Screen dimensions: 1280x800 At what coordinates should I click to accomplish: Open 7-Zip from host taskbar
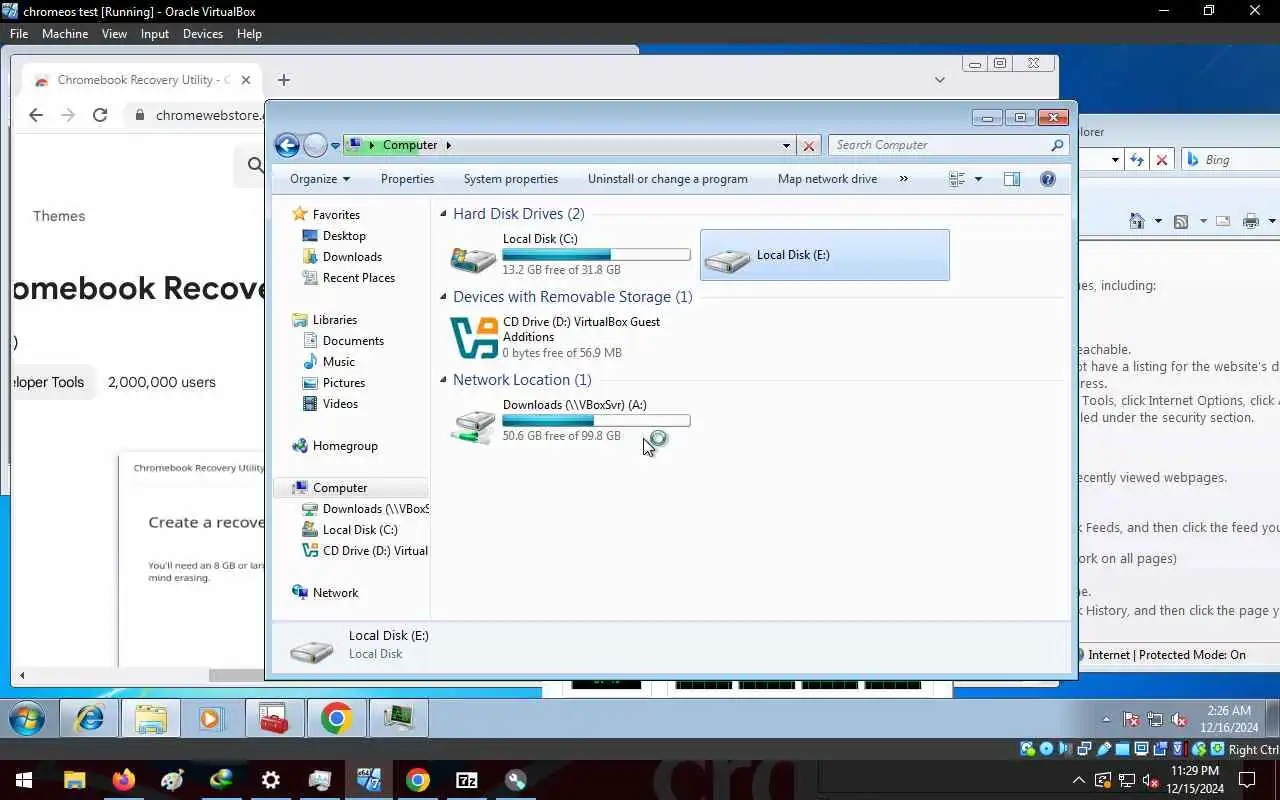tap(467, 780)
